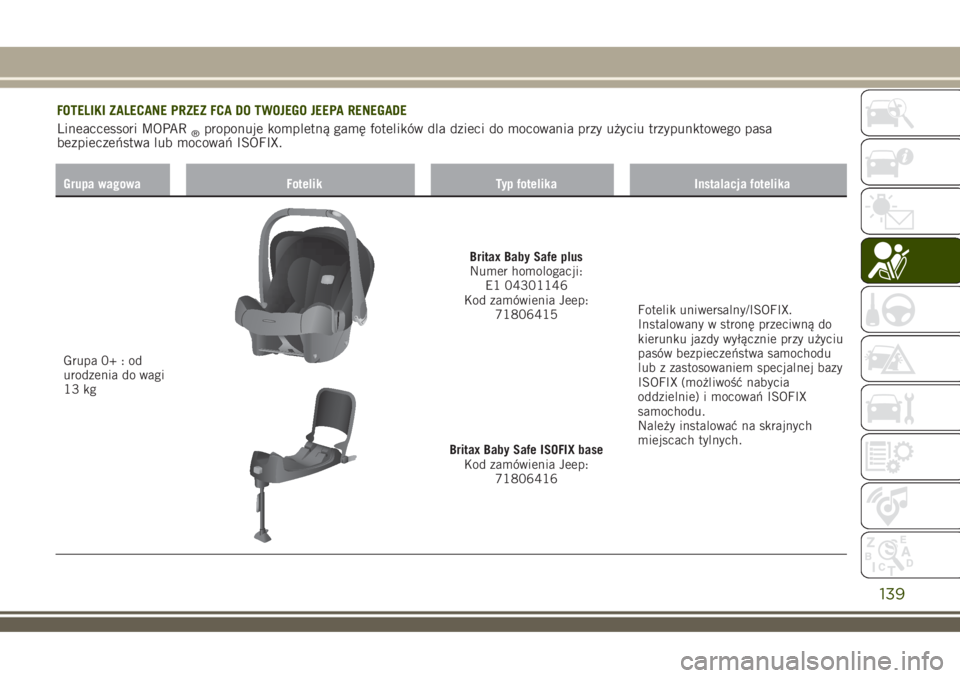This screenshot has width=960, height=678.
Task: Click the "Britax Baby Safe plus" title
Action: (526, 257)
